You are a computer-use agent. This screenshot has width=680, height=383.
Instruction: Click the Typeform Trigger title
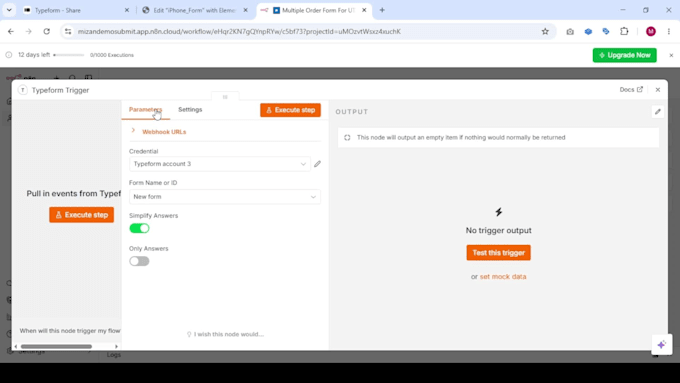coord(60,90)
